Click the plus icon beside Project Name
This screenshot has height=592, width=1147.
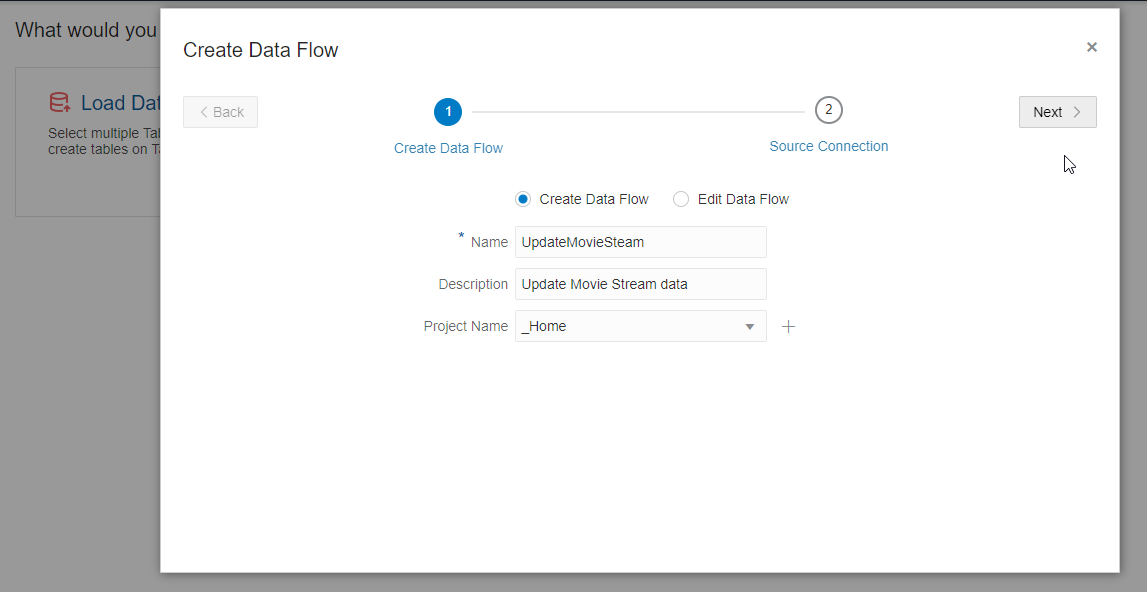click(x=788, y=327)
